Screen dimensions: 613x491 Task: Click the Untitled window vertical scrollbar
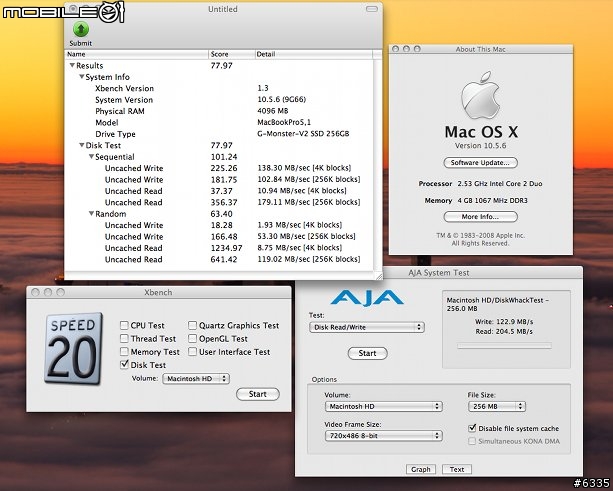coord(377,165)
